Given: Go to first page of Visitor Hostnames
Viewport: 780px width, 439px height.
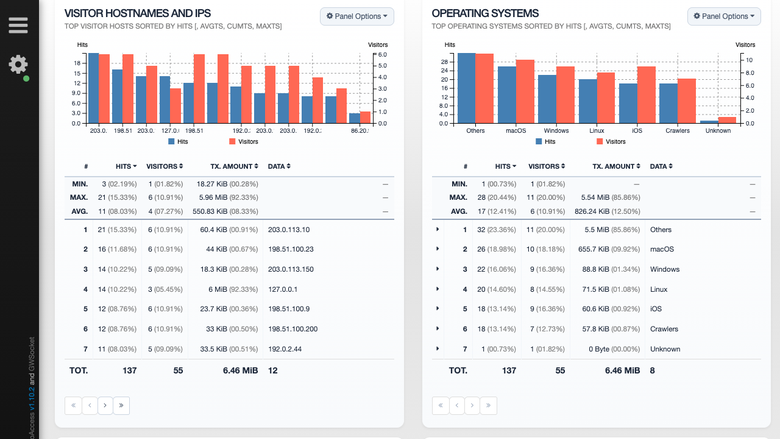Looking at the screenshot, I should point(73,405).
